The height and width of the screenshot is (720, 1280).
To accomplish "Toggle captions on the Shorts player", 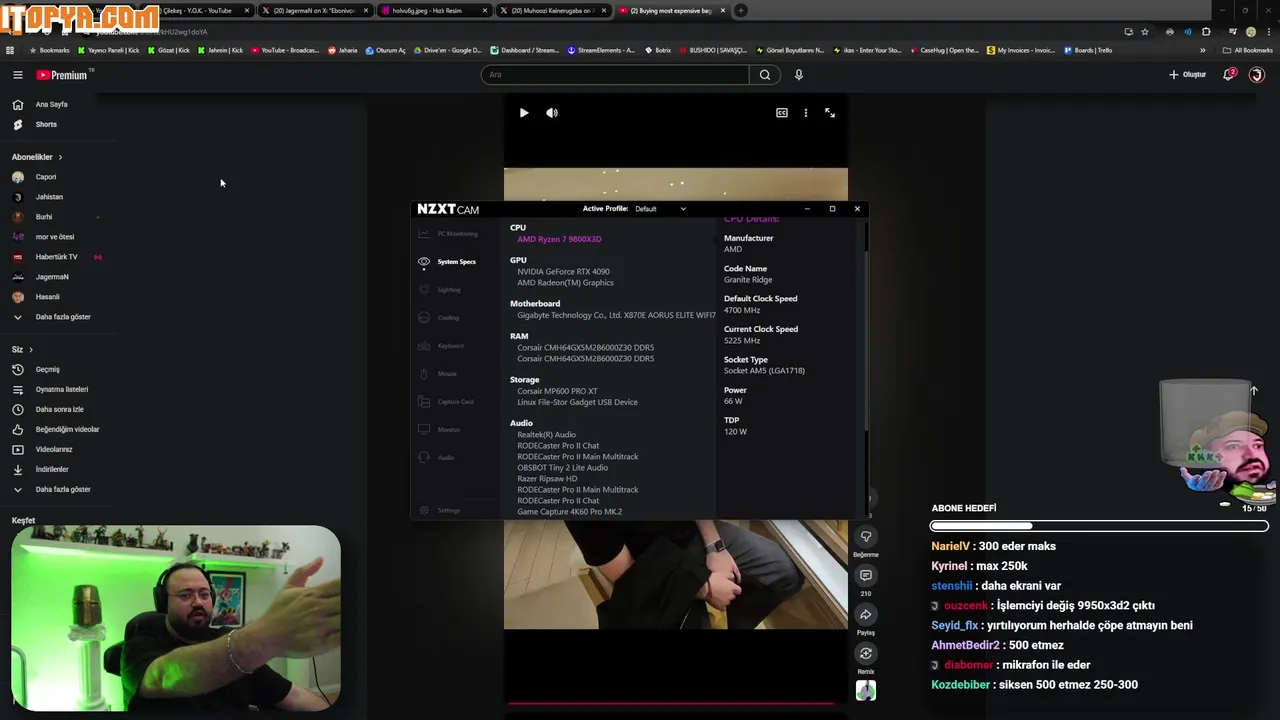I will (782, 113).
